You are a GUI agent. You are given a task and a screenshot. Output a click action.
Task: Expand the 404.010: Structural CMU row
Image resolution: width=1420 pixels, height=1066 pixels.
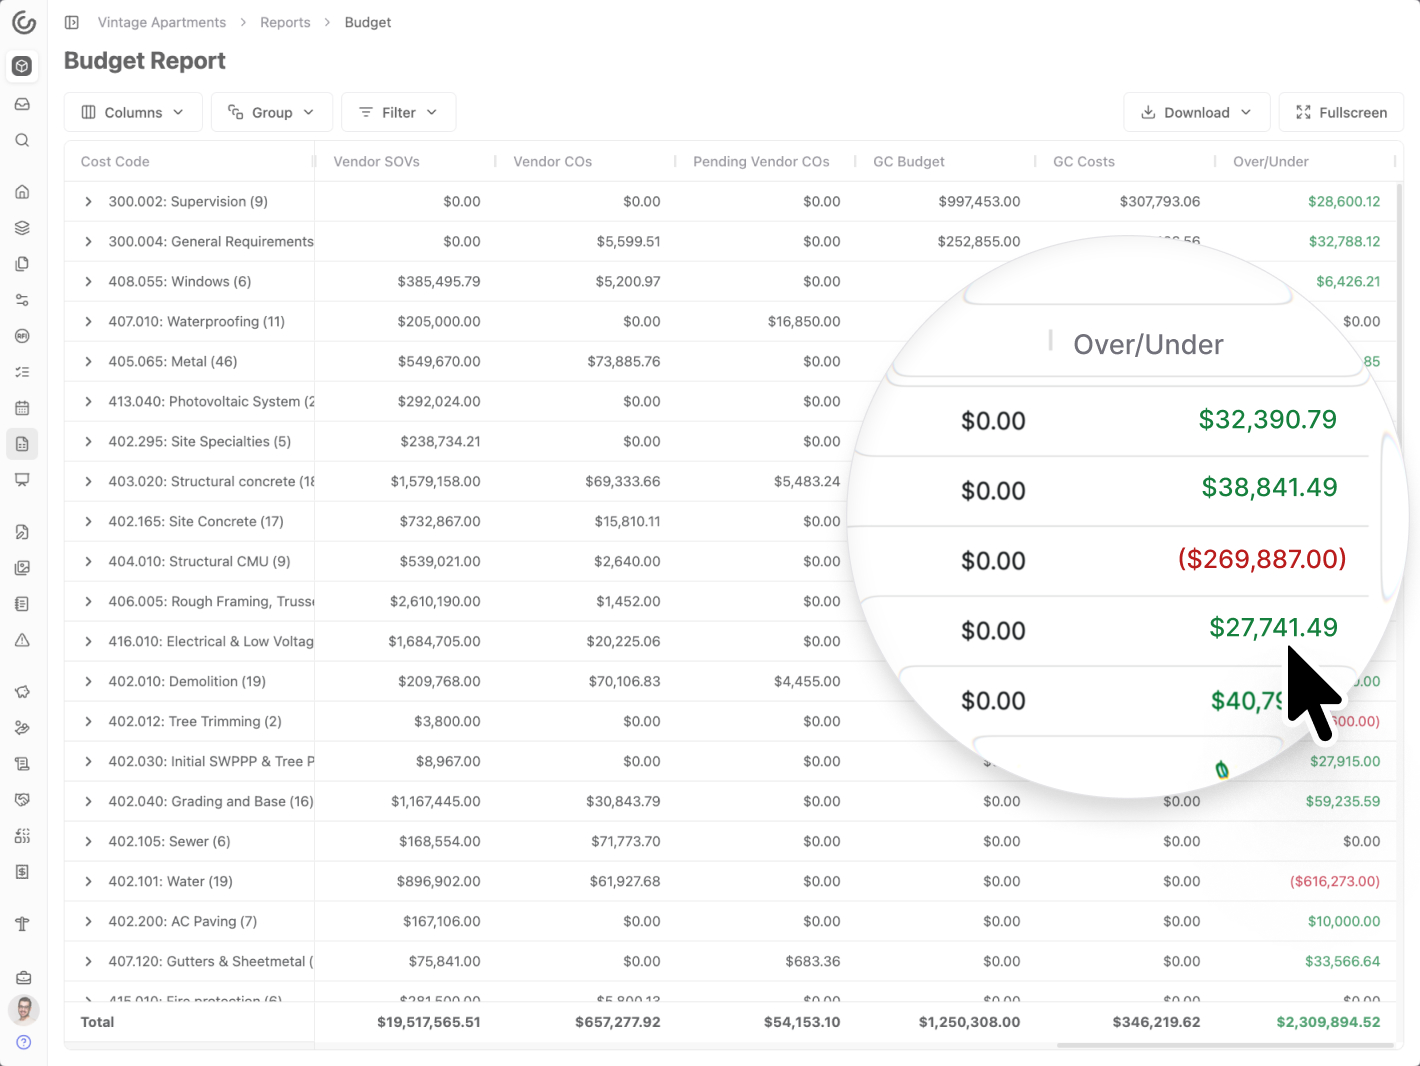coord(88,561)
